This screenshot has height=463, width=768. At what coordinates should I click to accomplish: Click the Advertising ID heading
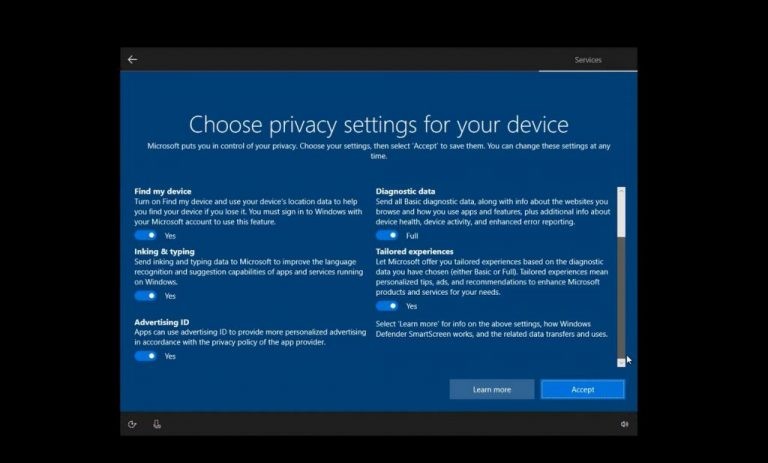click(162, 322)
